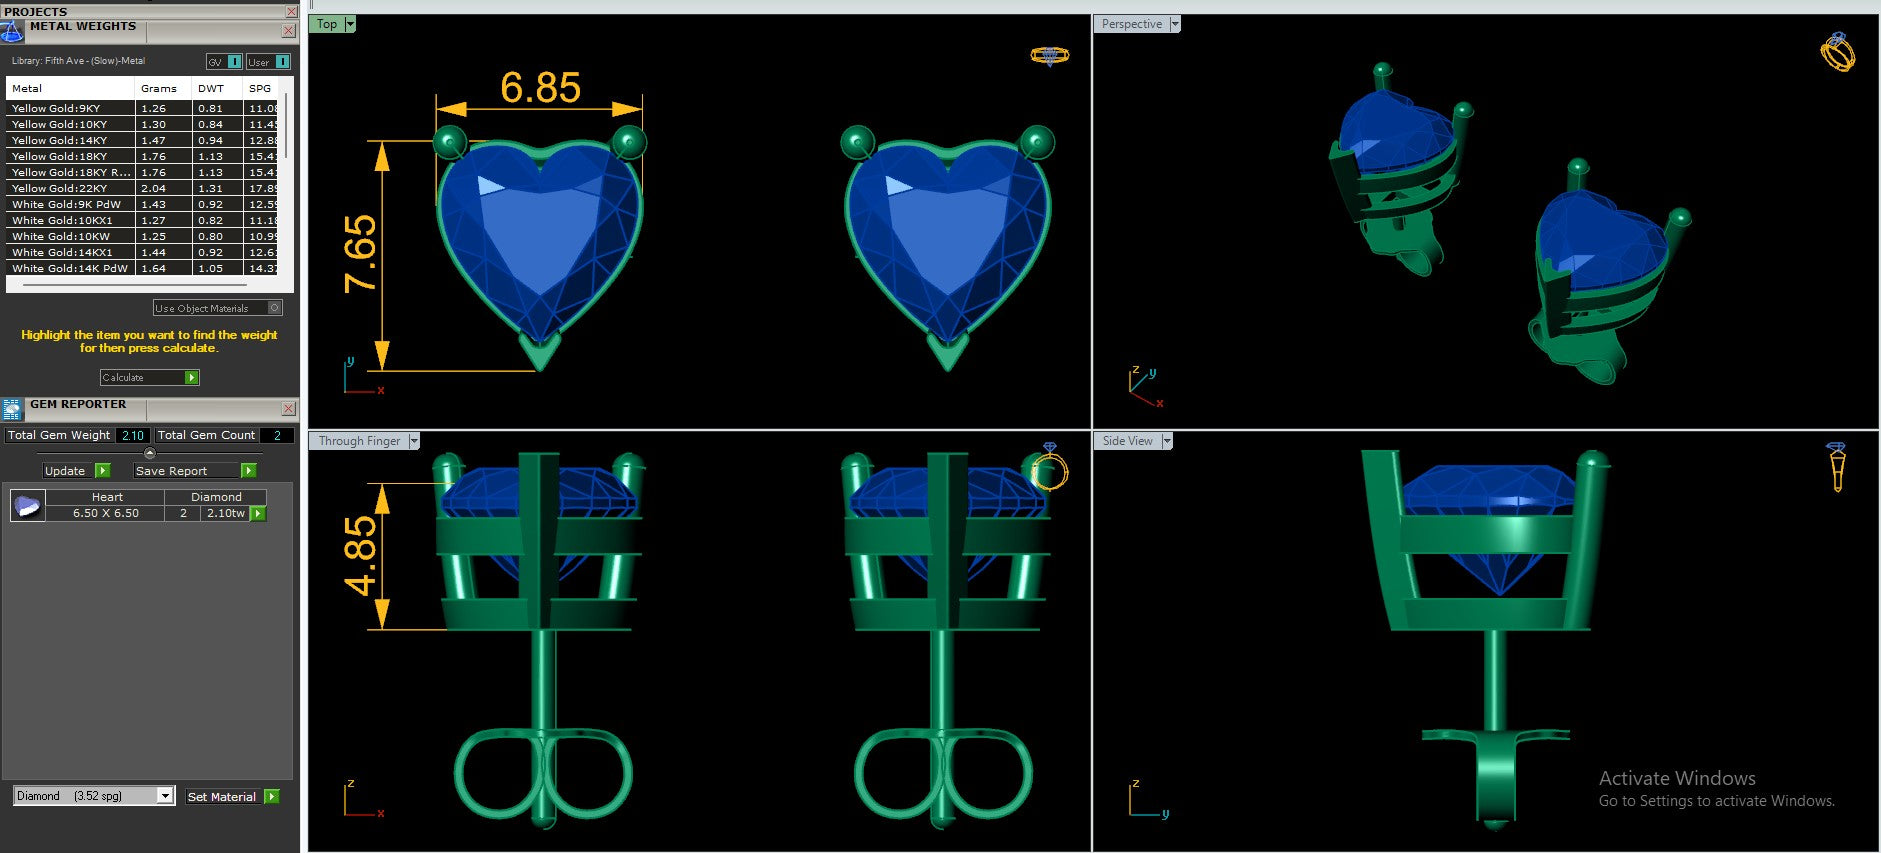Open the Perspective viewport dropdown arrow

click(x=1175, y=24)
